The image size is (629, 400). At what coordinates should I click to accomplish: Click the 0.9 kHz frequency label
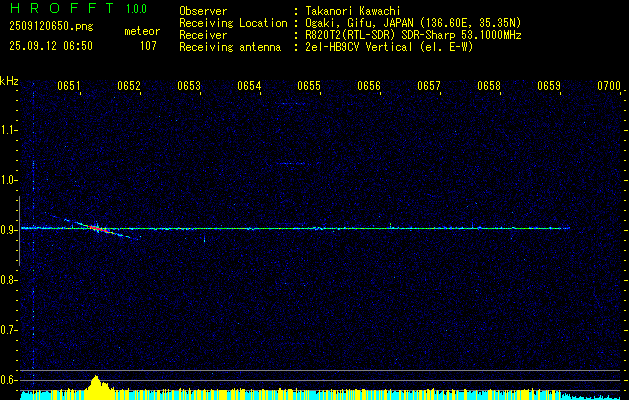point(8,230)
